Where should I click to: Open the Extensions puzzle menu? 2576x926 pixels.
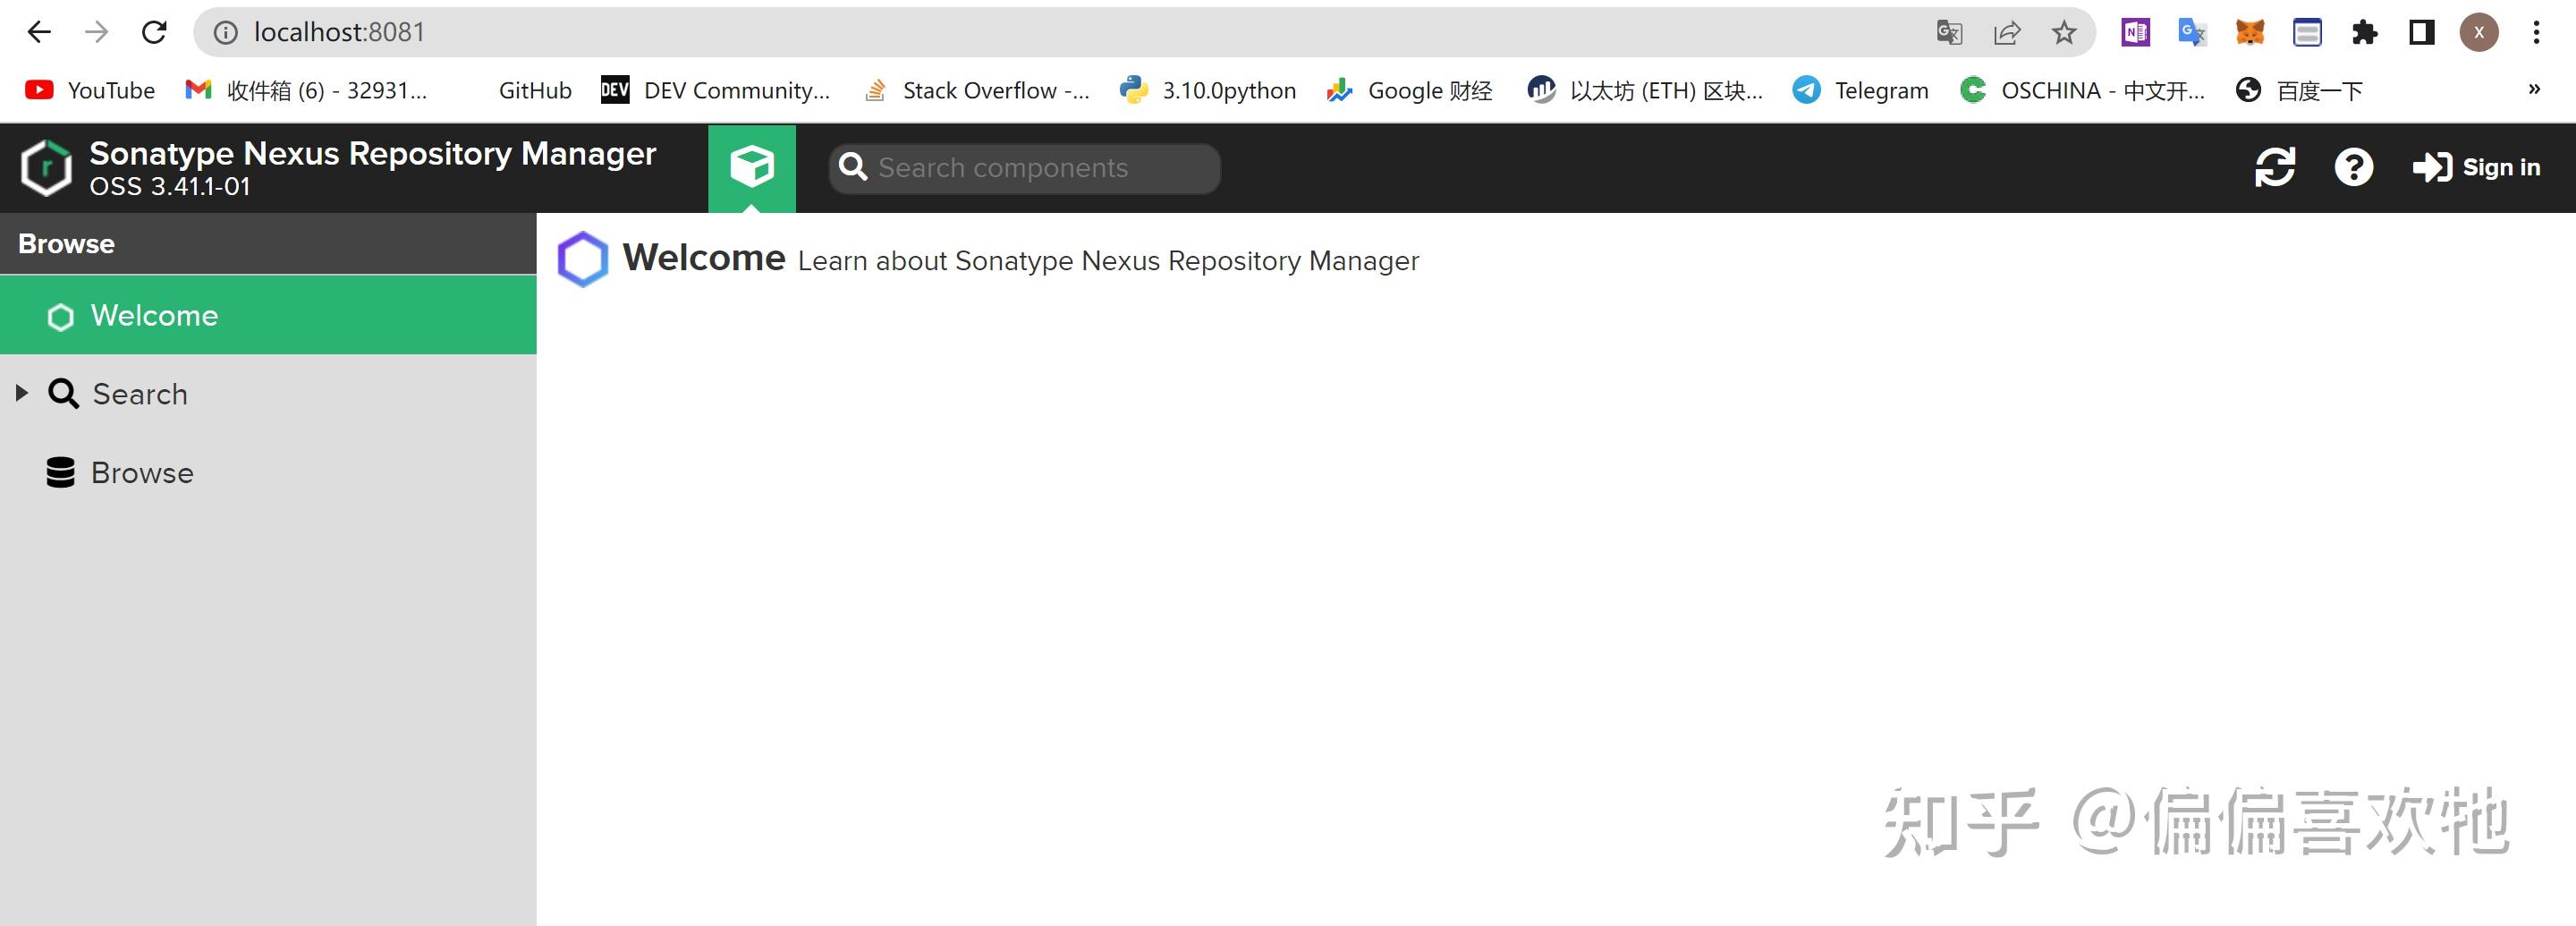click(x=2364, y=32)
